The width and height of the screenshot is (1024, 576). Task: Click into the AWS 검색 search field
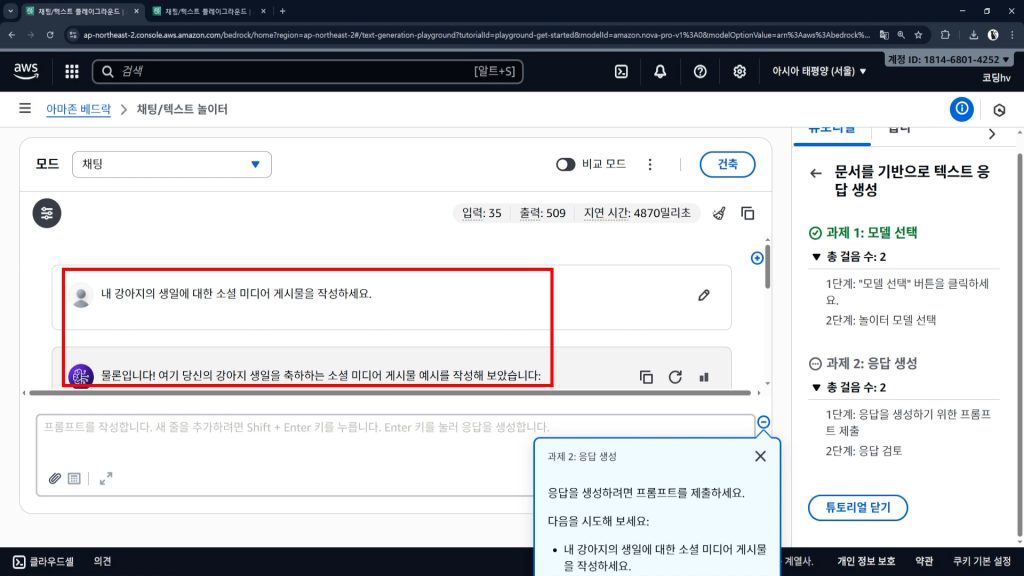(x=307, y=71)
